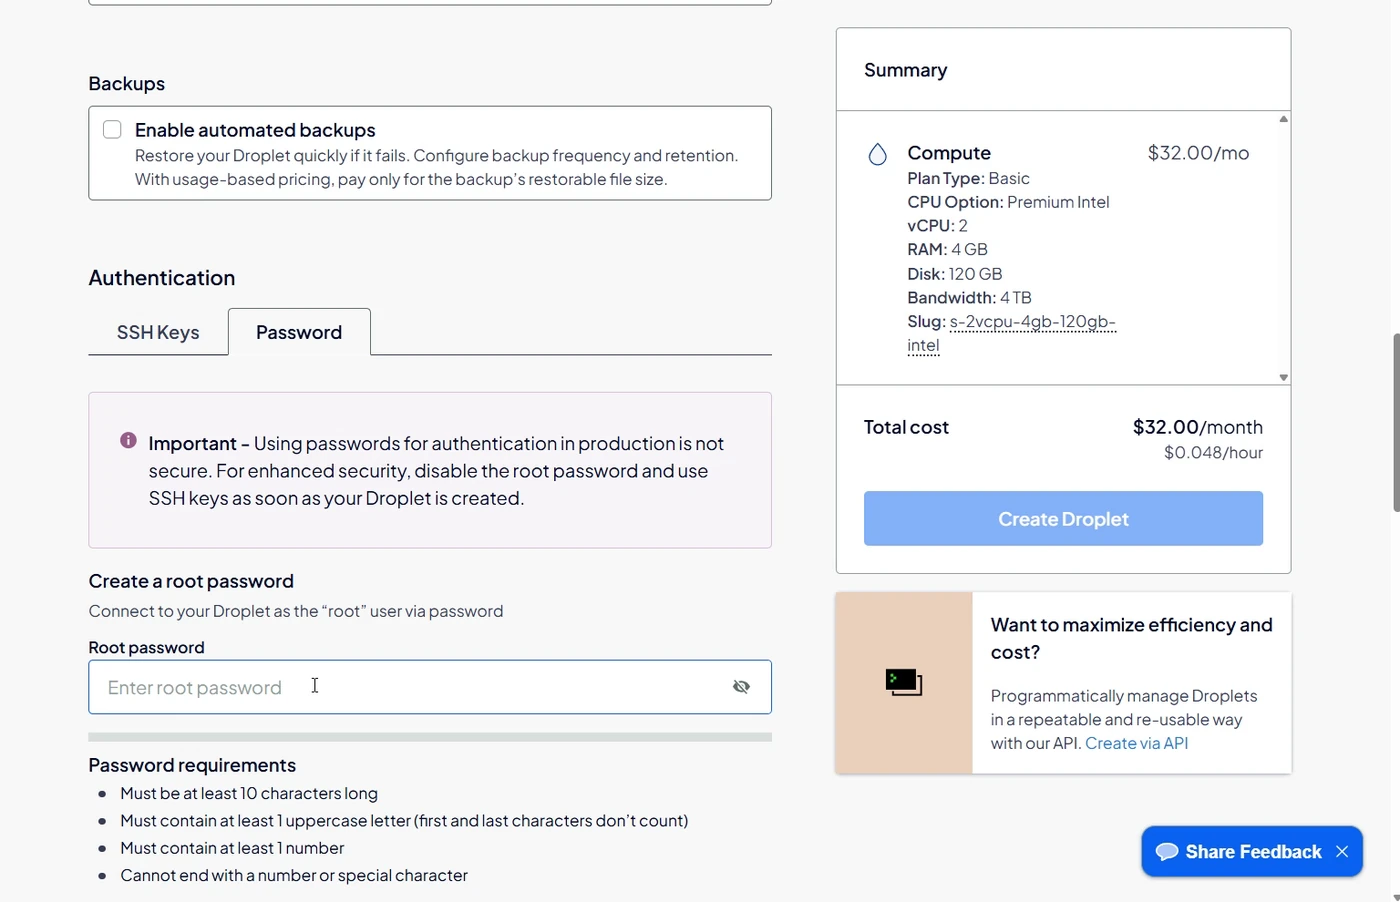Screen dimensions: 1400x902
Task: Click the Enable automated backups label
Action: [x=255, y=130]
